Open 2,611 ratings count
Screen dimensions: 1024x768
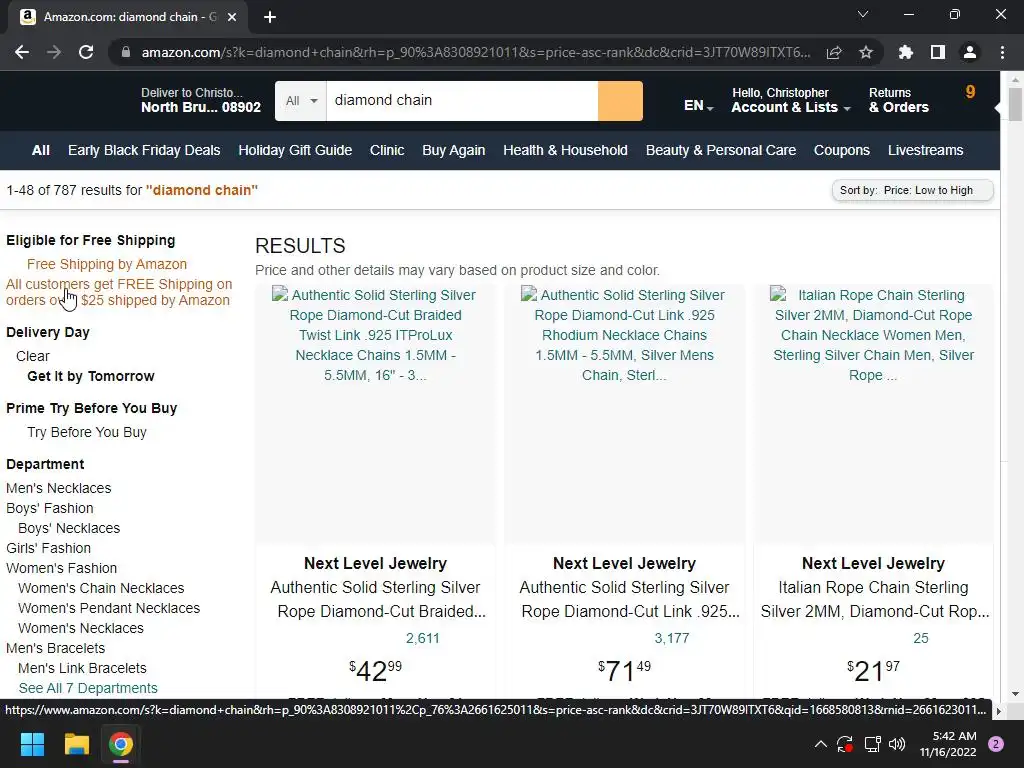point(423,638)
